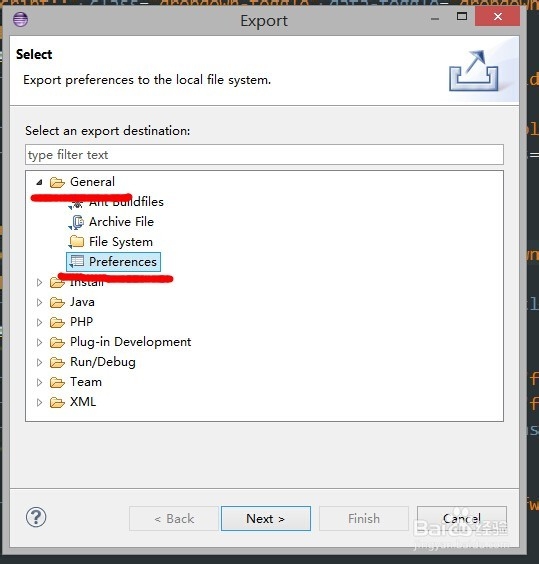Viewport: 539px width, 564px height.
Task: Click the Next button
Action: tap(266, 518)
